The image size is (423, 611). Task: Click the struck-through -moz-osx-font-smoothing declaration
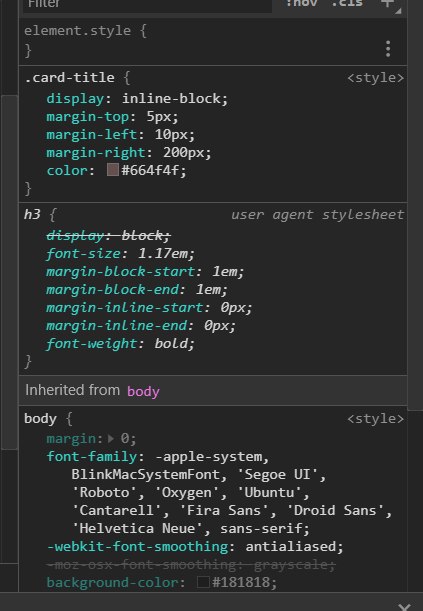pyautogui.click(x=190, y=564)
